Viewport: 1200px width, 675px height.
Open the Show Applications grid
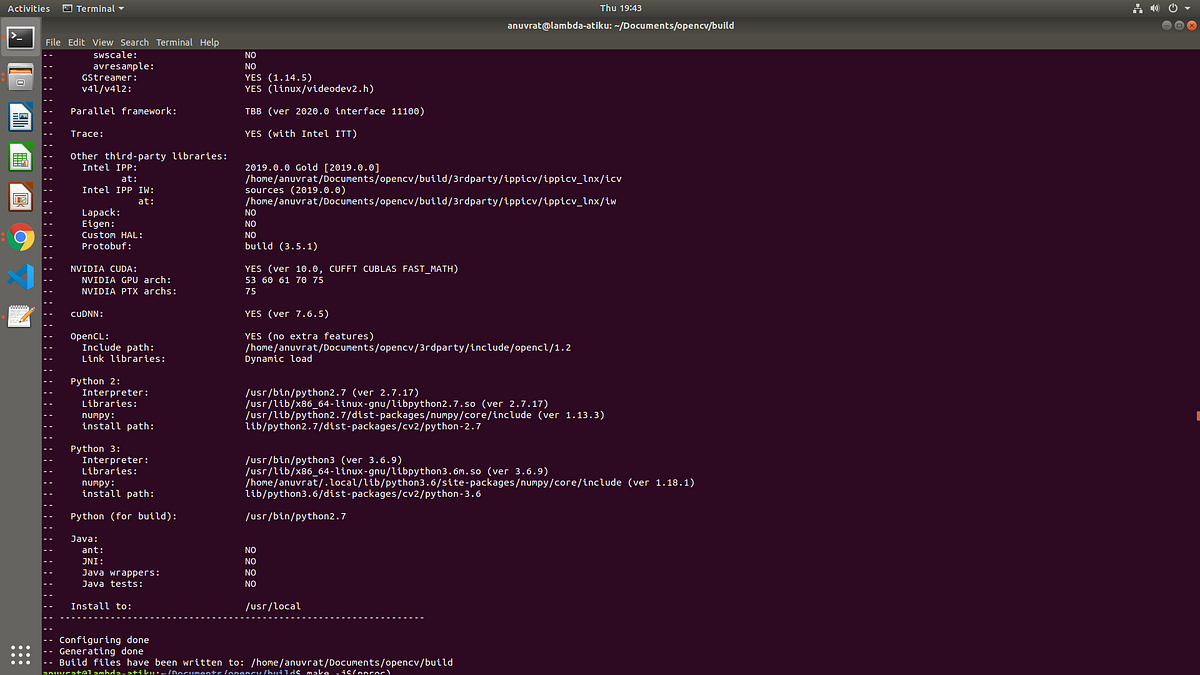[x=20, y=655]
